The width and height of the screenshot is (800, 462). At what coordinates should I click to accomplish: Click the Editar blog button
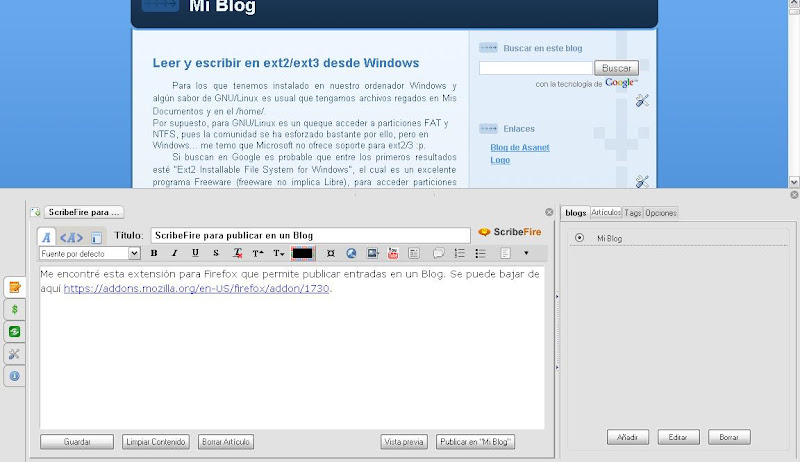[678, 437]
